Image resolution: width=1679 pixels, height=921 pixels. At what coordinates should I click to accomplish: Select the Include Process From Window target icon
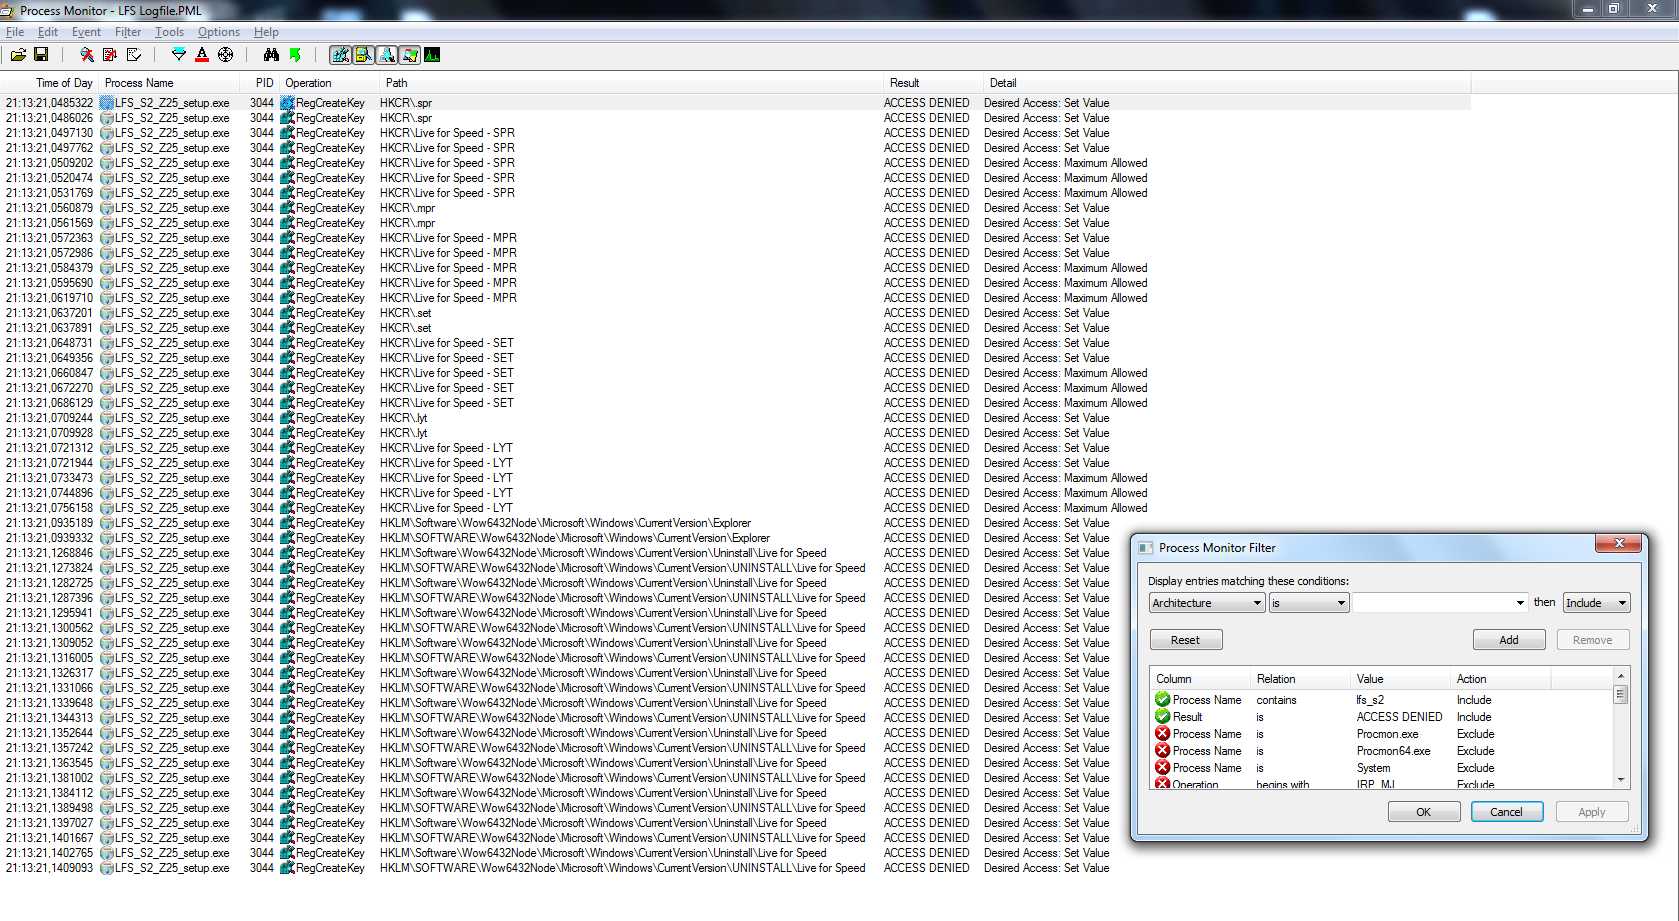[225, 55]
